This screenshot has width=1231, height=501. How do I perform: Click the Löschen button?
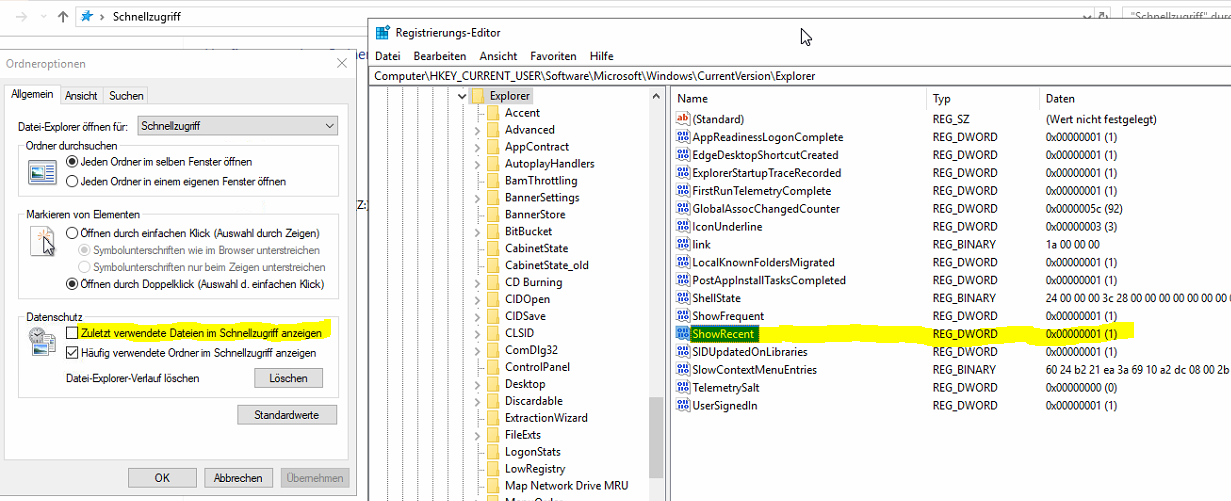(x=288, y=378)
